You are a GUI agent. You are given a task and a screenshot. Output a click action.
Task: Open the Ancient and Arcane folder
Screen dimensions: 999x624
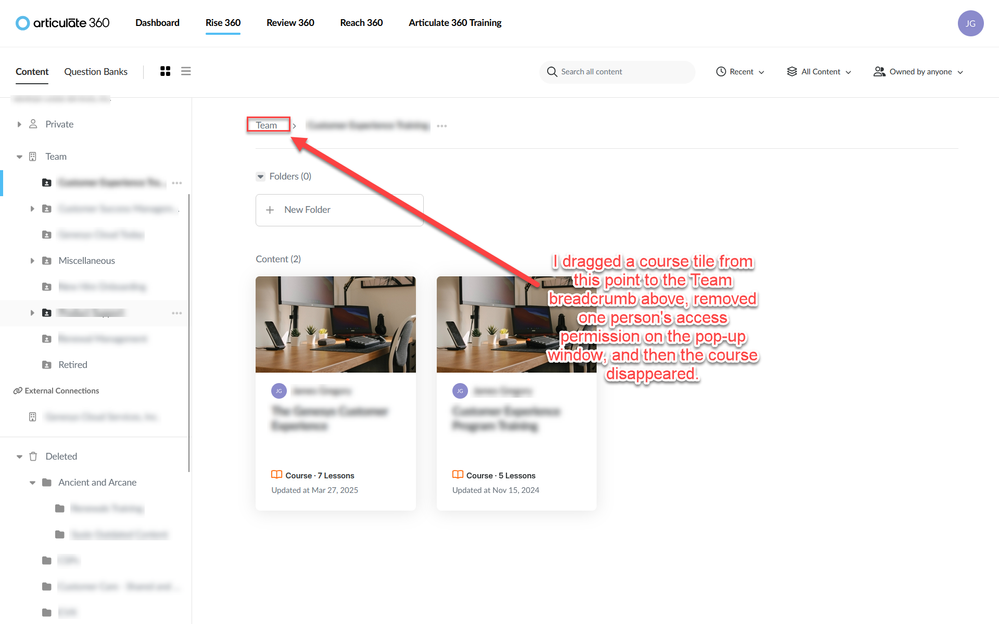(97, 483)
